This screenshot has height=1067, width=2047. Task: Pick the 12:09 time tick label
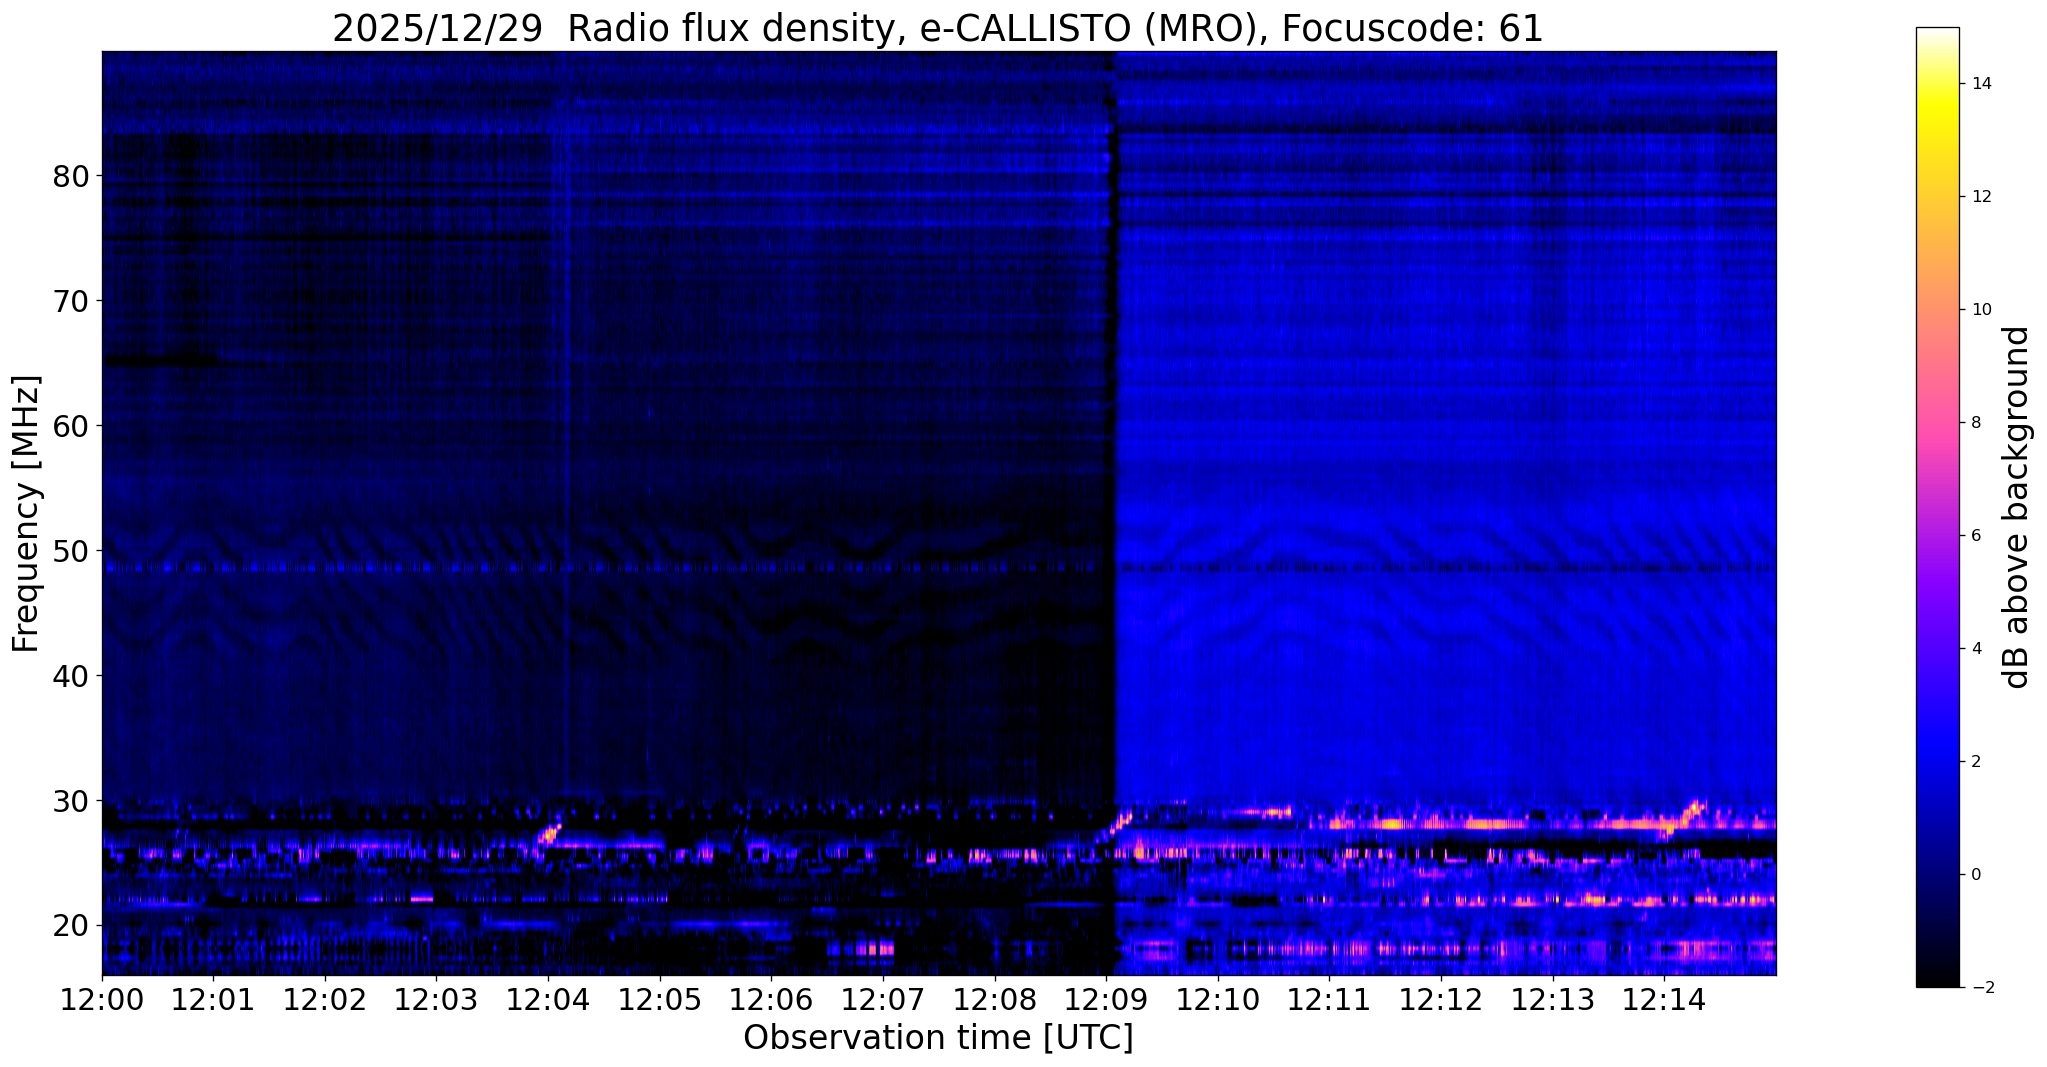1106,1000
